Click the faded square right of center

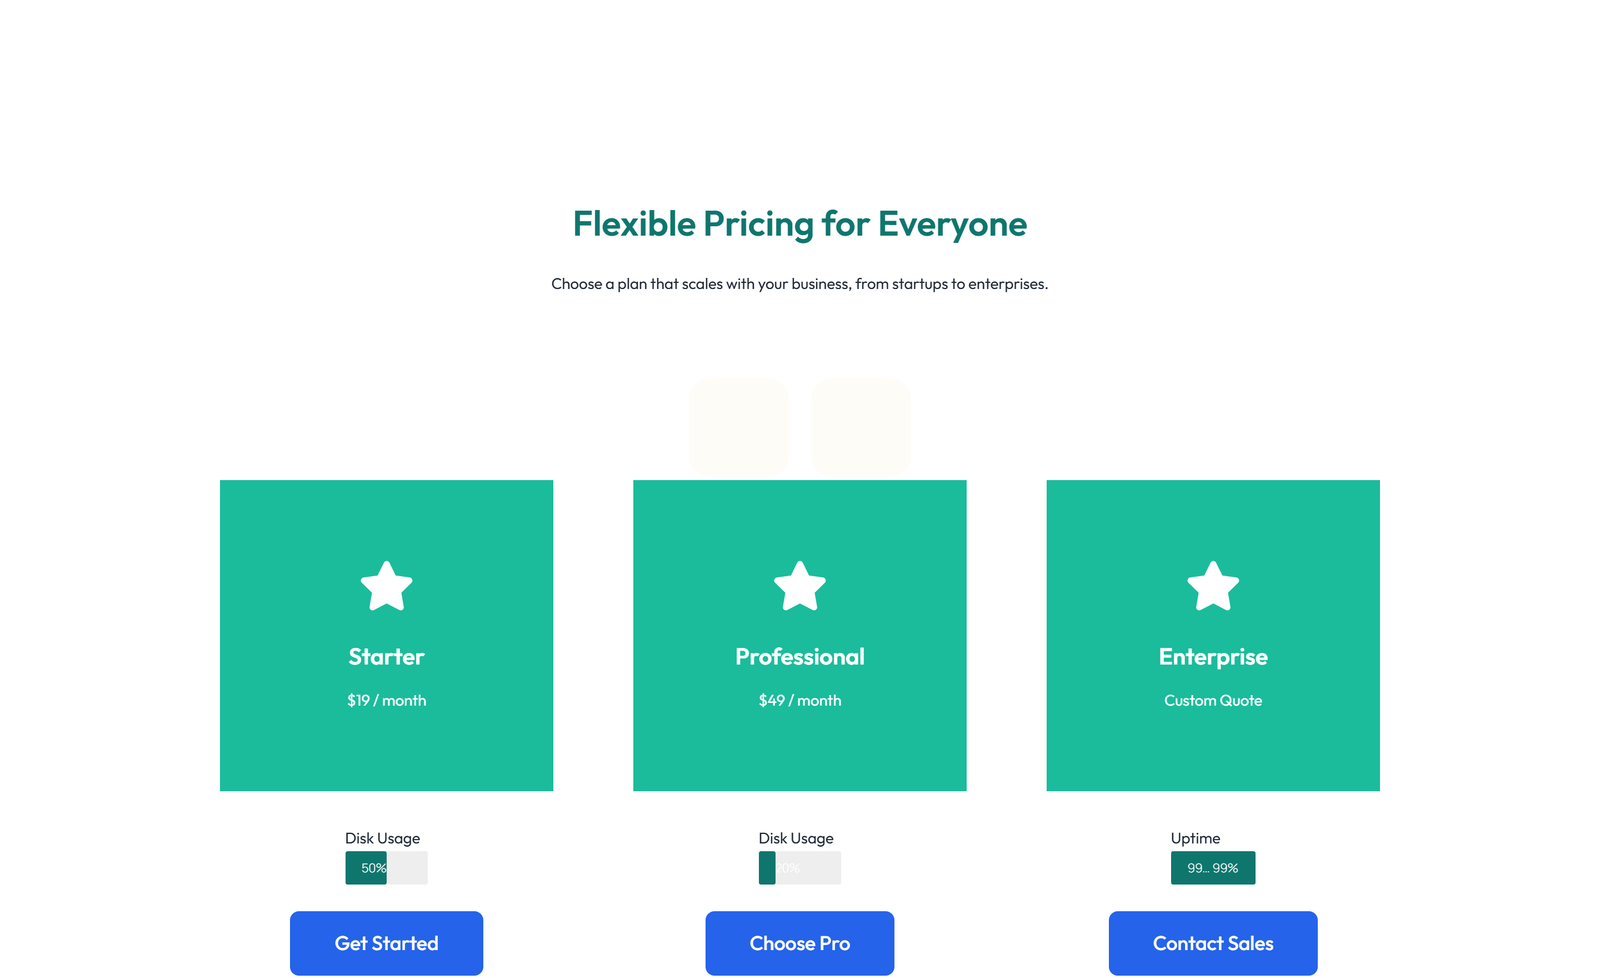click(860, 426)
